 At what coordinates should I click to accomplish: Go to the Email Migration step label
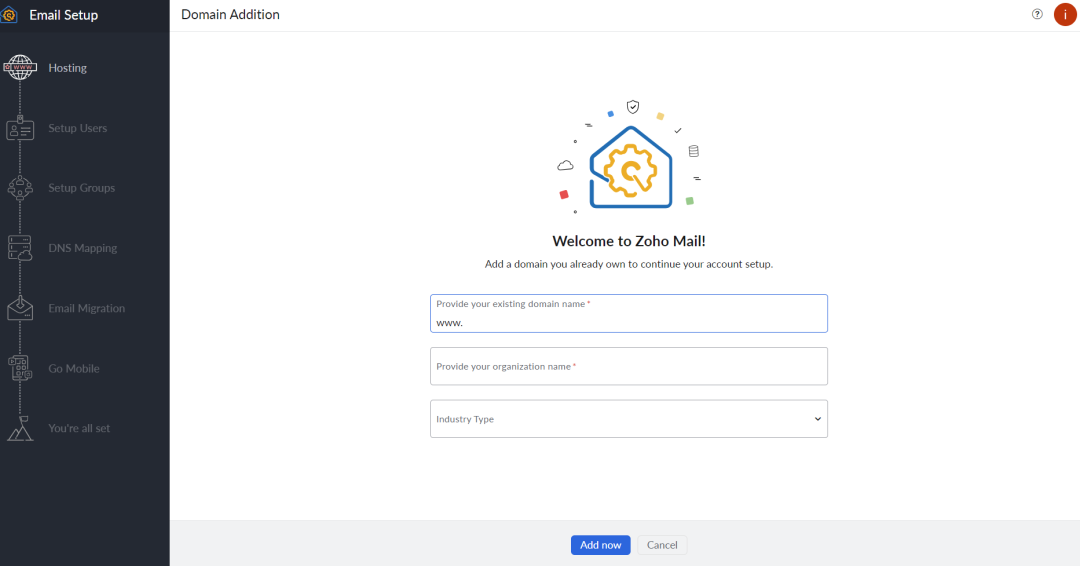click(x=87, y=308)
